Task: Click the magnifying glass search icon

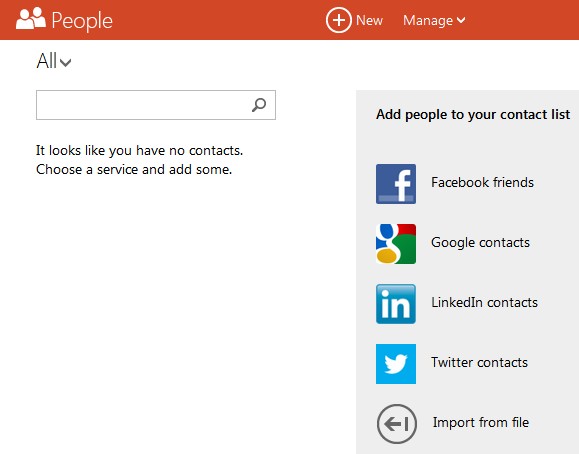Action: coord(259,105)
